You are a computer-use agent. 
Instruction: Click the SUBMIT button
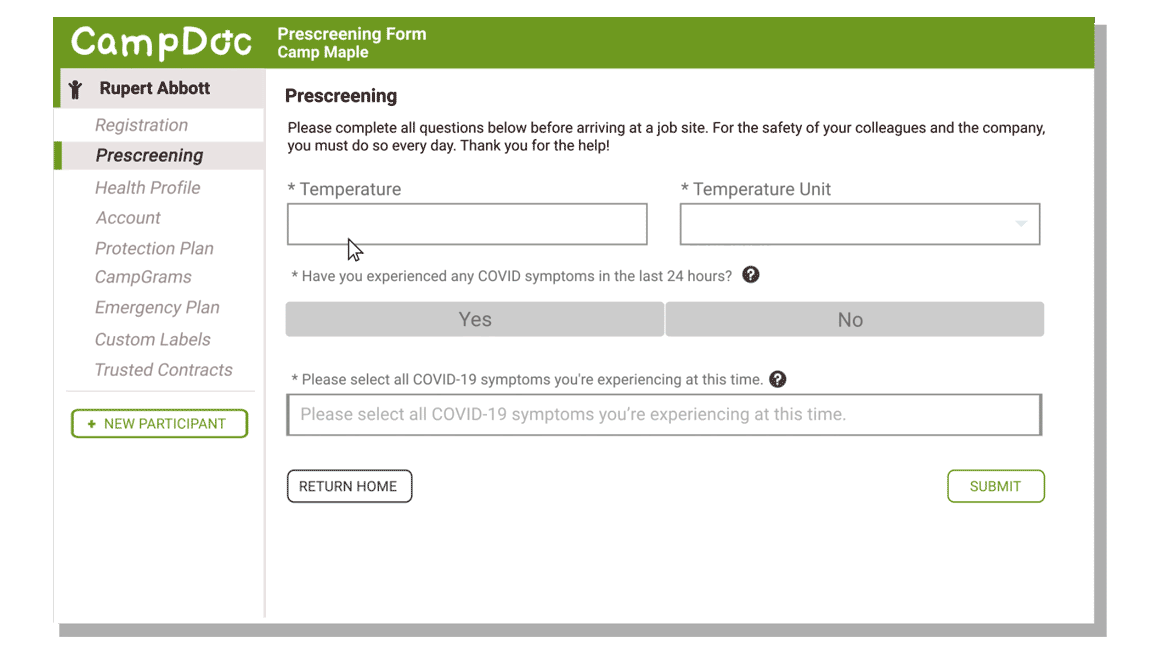tap(995, 486)
